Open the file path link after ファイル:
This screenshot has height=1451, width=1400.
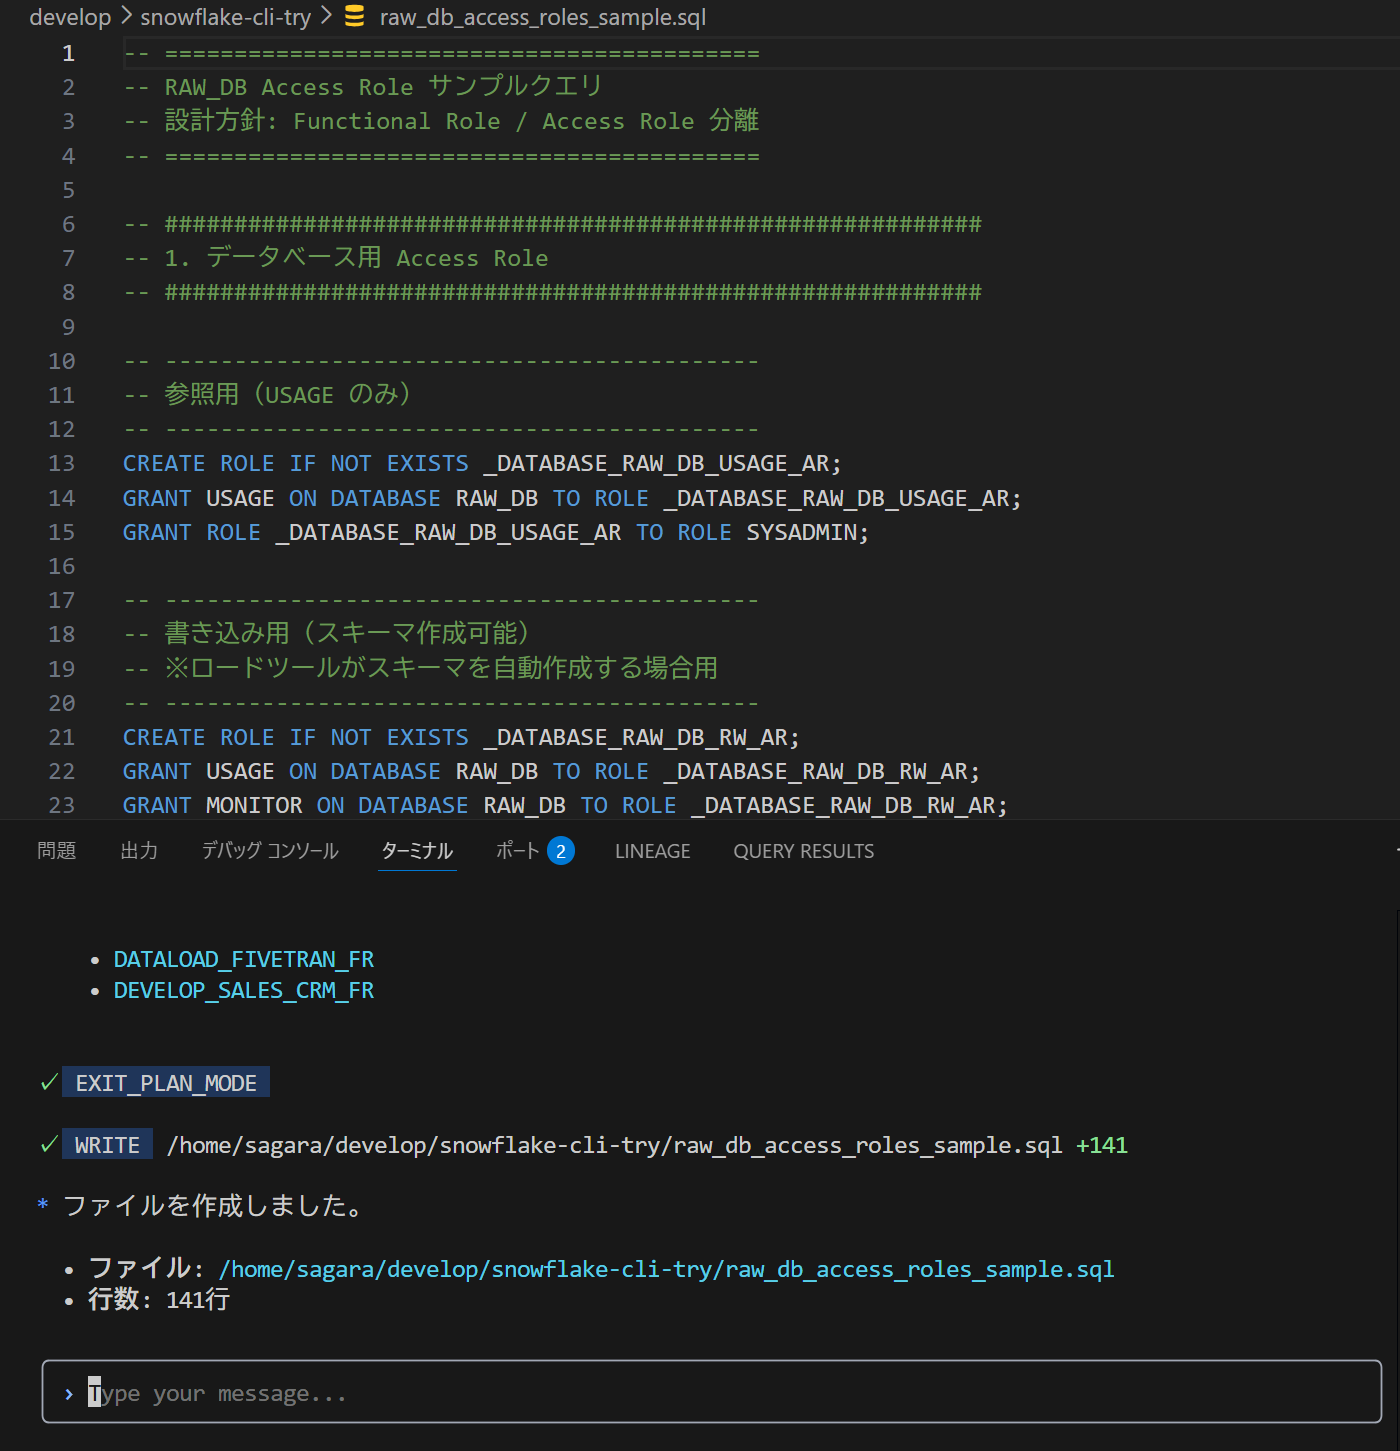[x=666, y=1270]
